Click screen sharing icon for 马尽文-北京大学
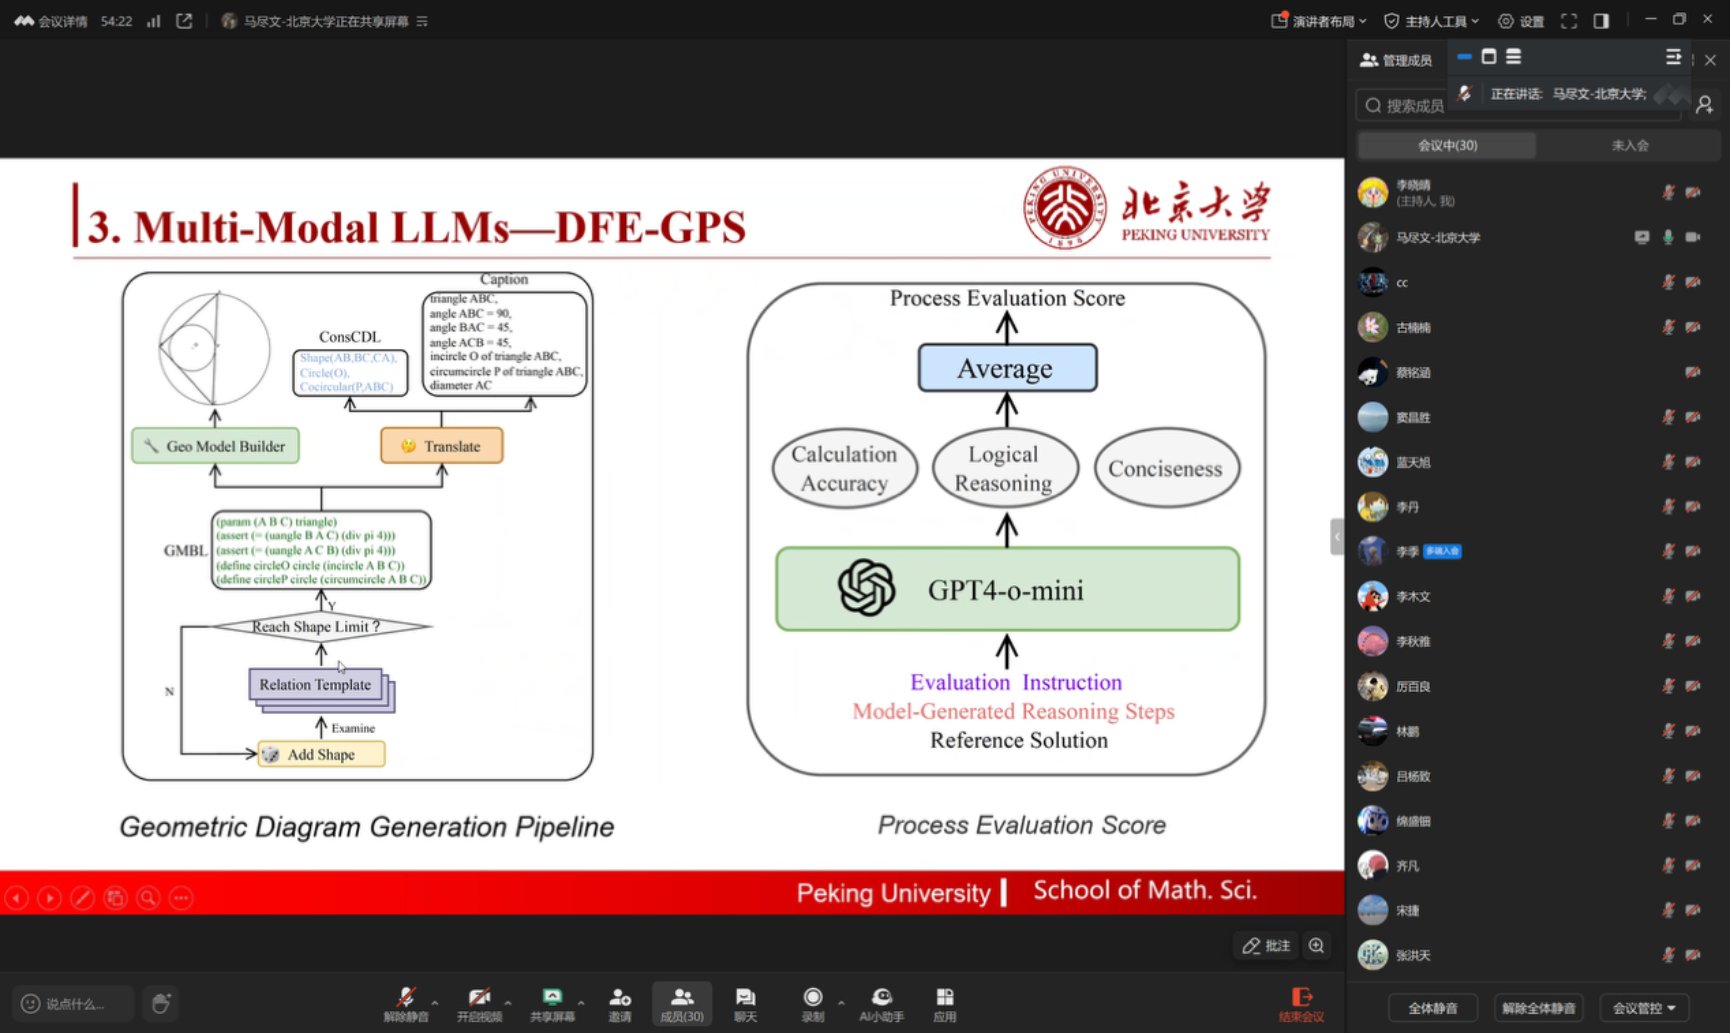Image resolution: width=1731 pixels, height=1034 pixels. click(x=1642, y=237)
